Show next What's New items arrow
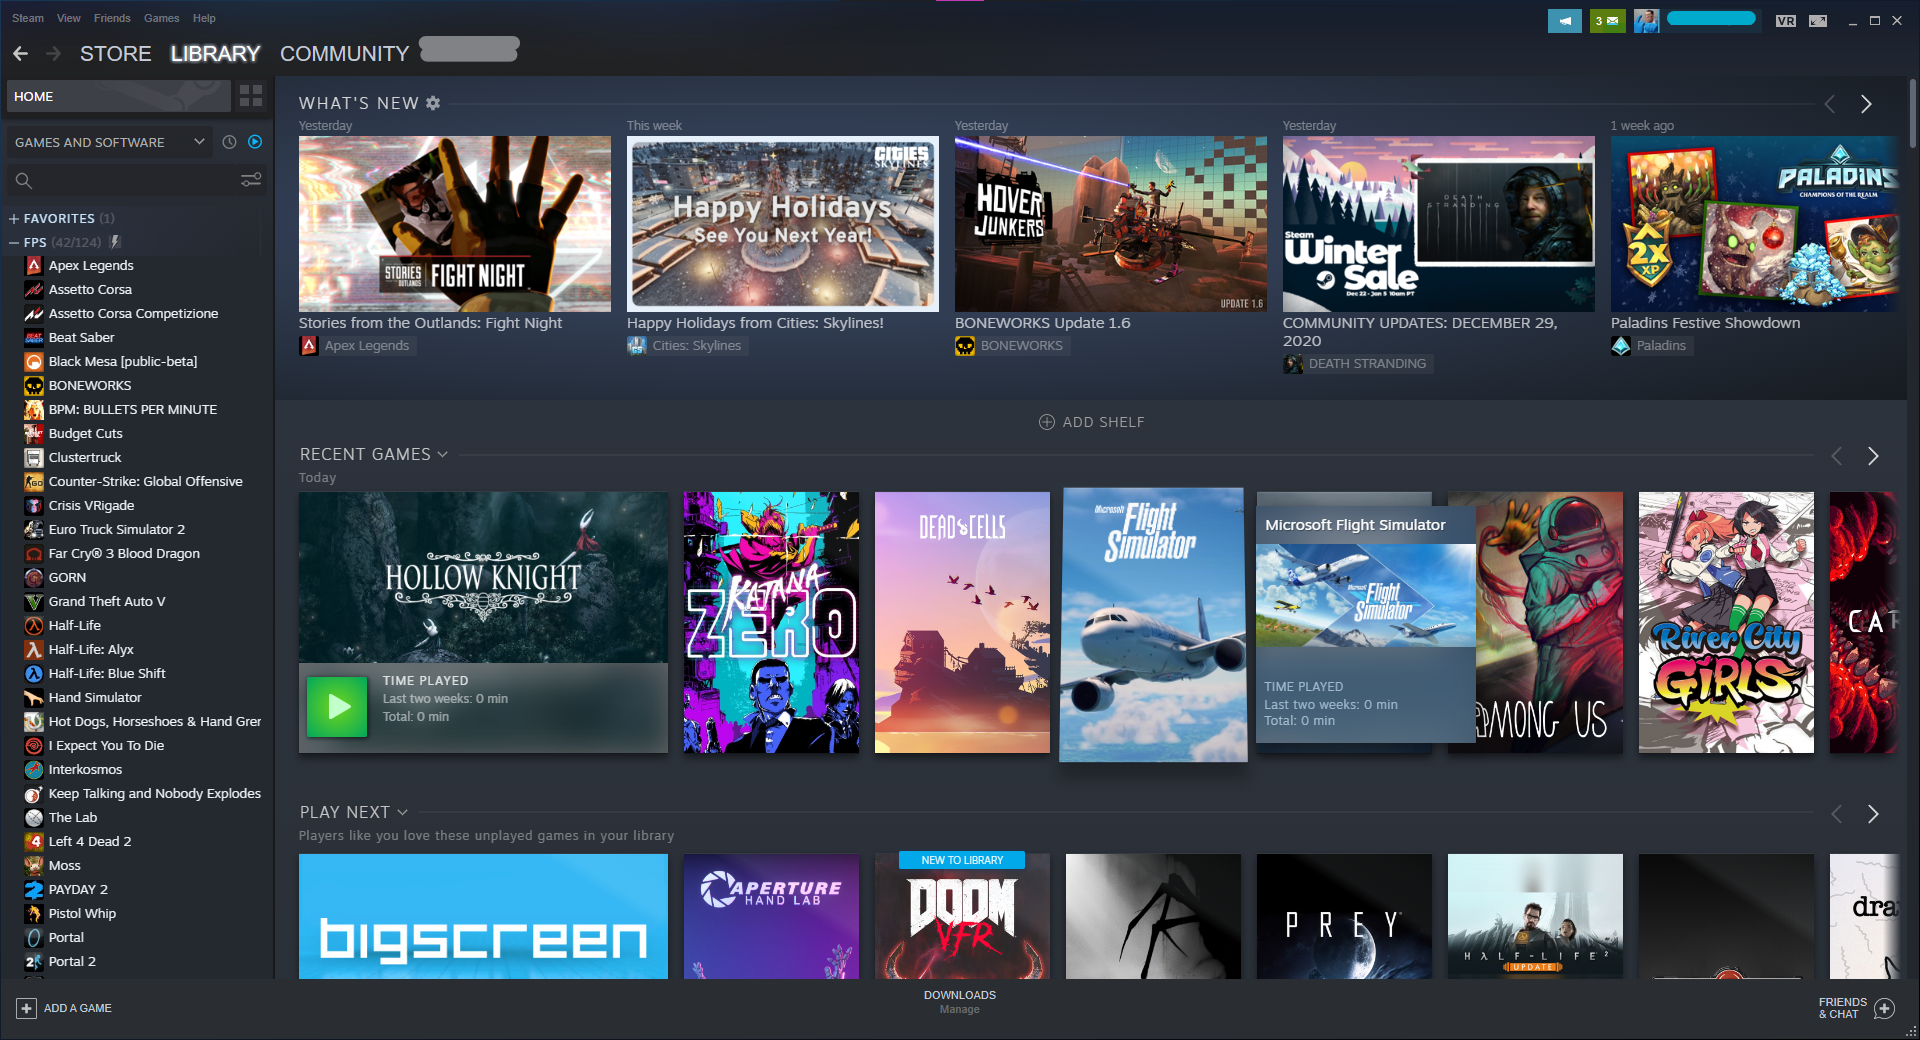Viewport: 1920px width, 1040px height. [x=1866, y=104]
